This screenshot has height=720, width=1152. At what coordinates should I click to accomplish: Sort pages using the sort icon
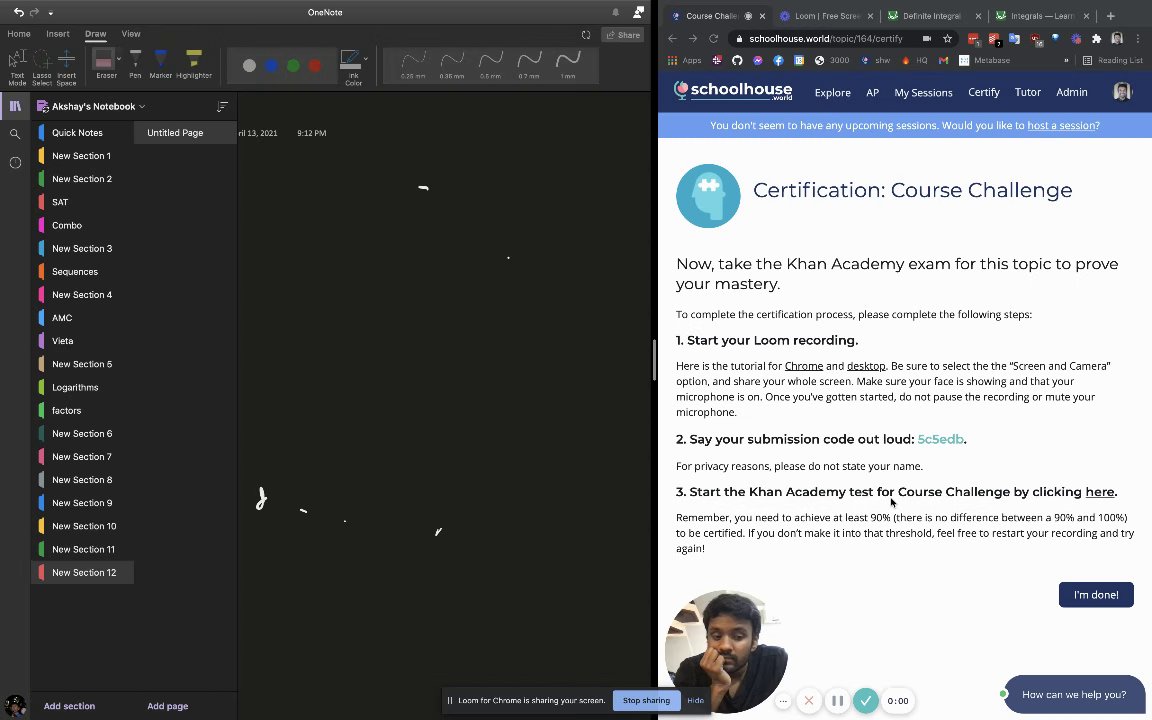coord(222,107)
